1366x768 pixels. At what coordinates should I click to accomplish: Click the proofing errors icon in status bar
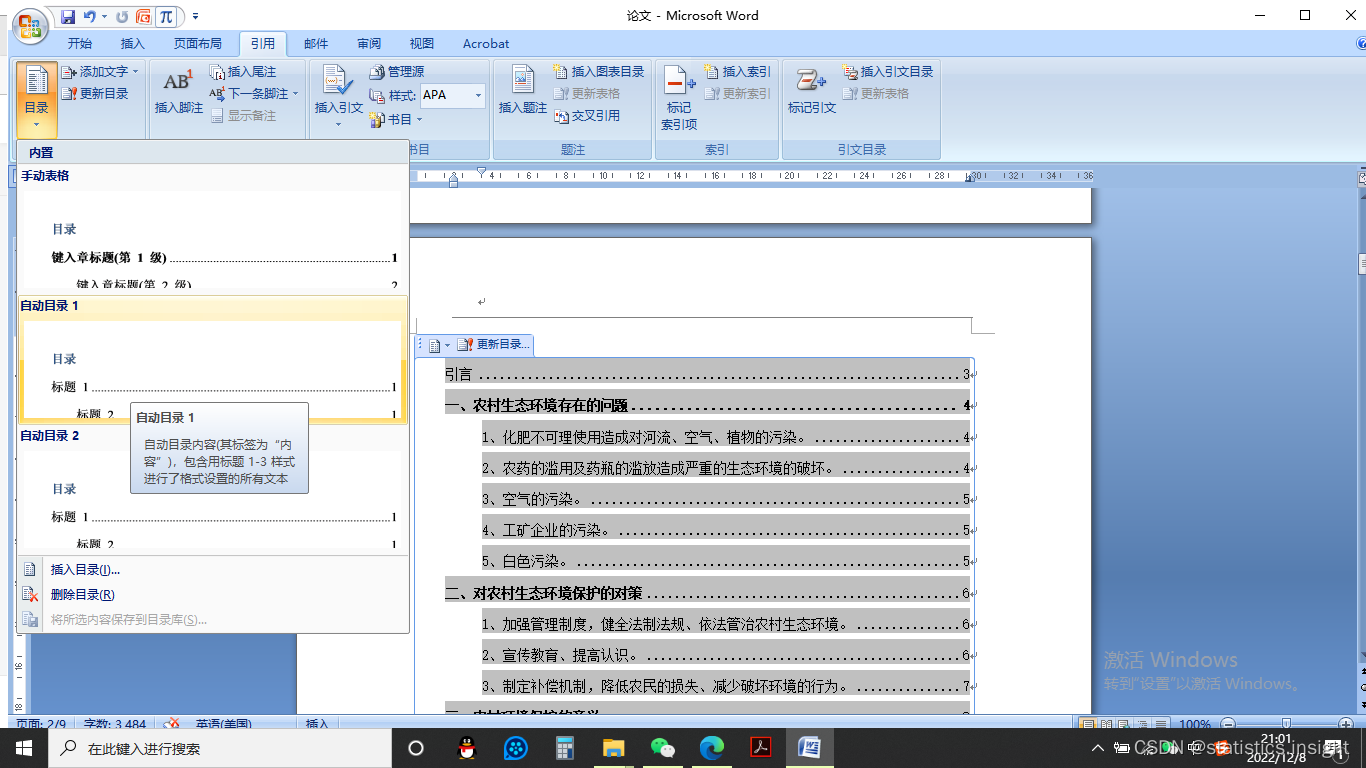(172, 724)
